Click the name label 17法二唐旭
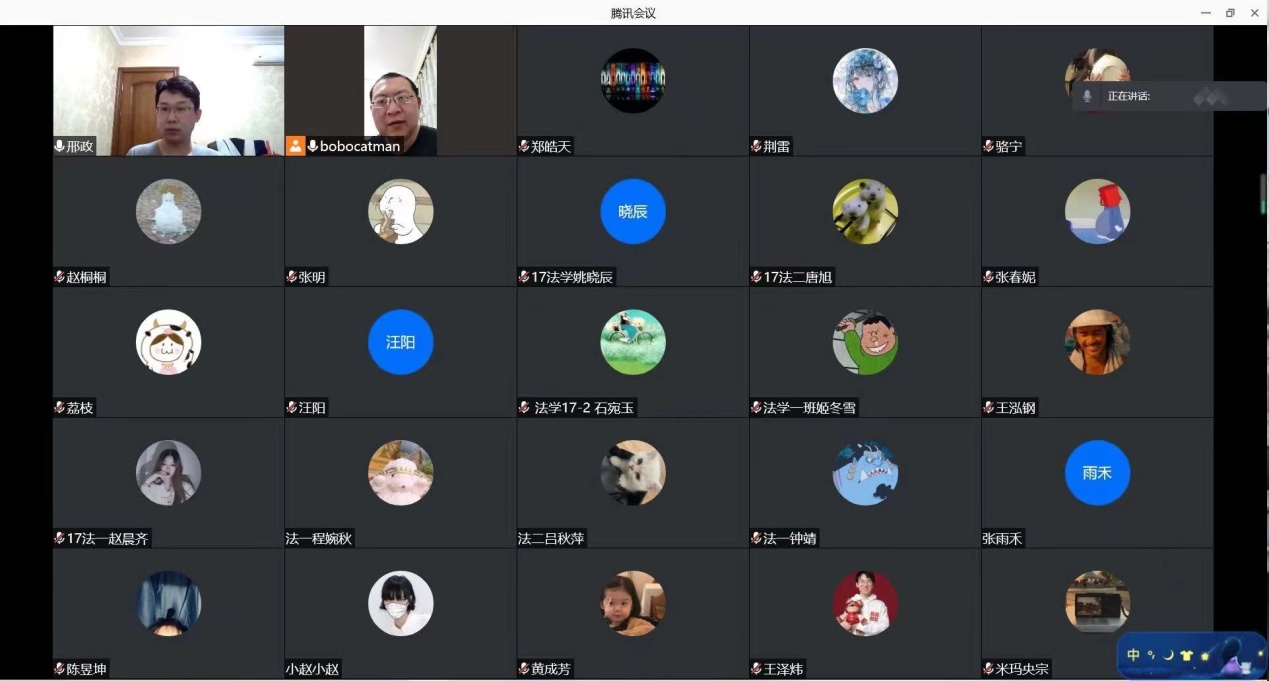 (798, 277)
